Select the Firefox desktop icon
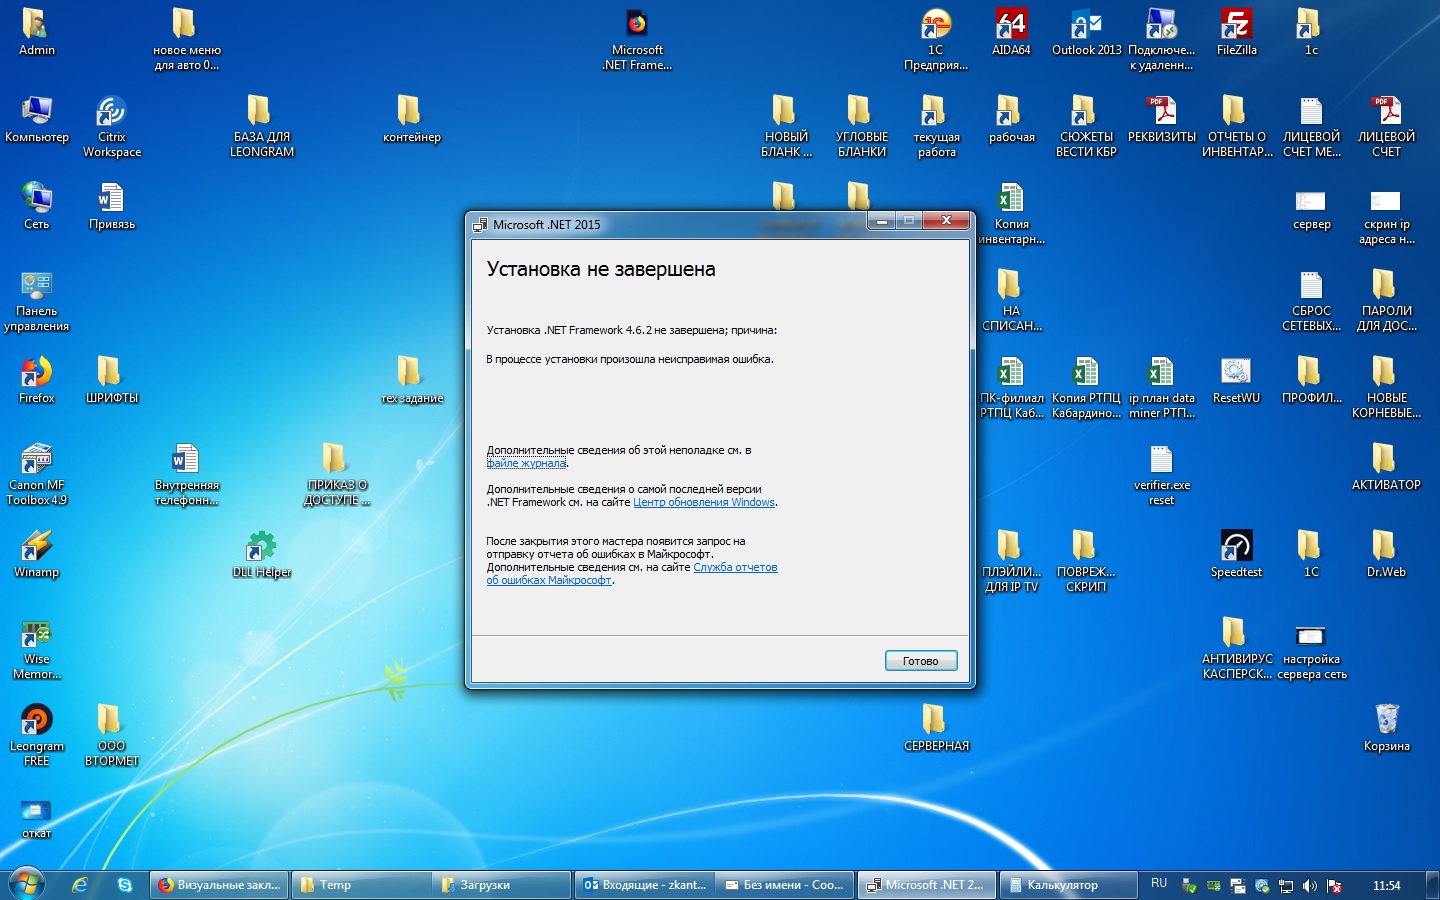1440x900 pixels. click(36, 380)
